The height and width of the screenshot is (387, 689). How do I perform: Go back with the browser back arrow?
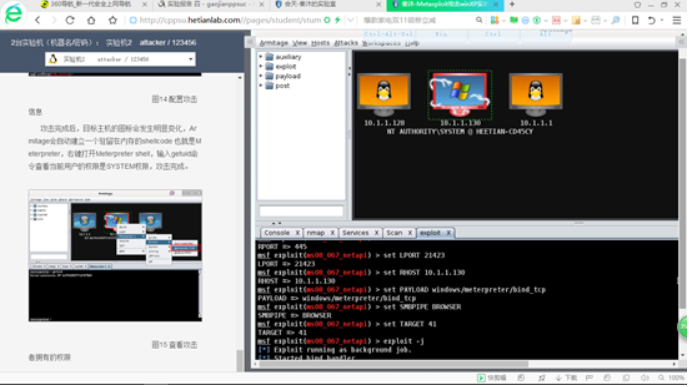[x=38, y=20]
